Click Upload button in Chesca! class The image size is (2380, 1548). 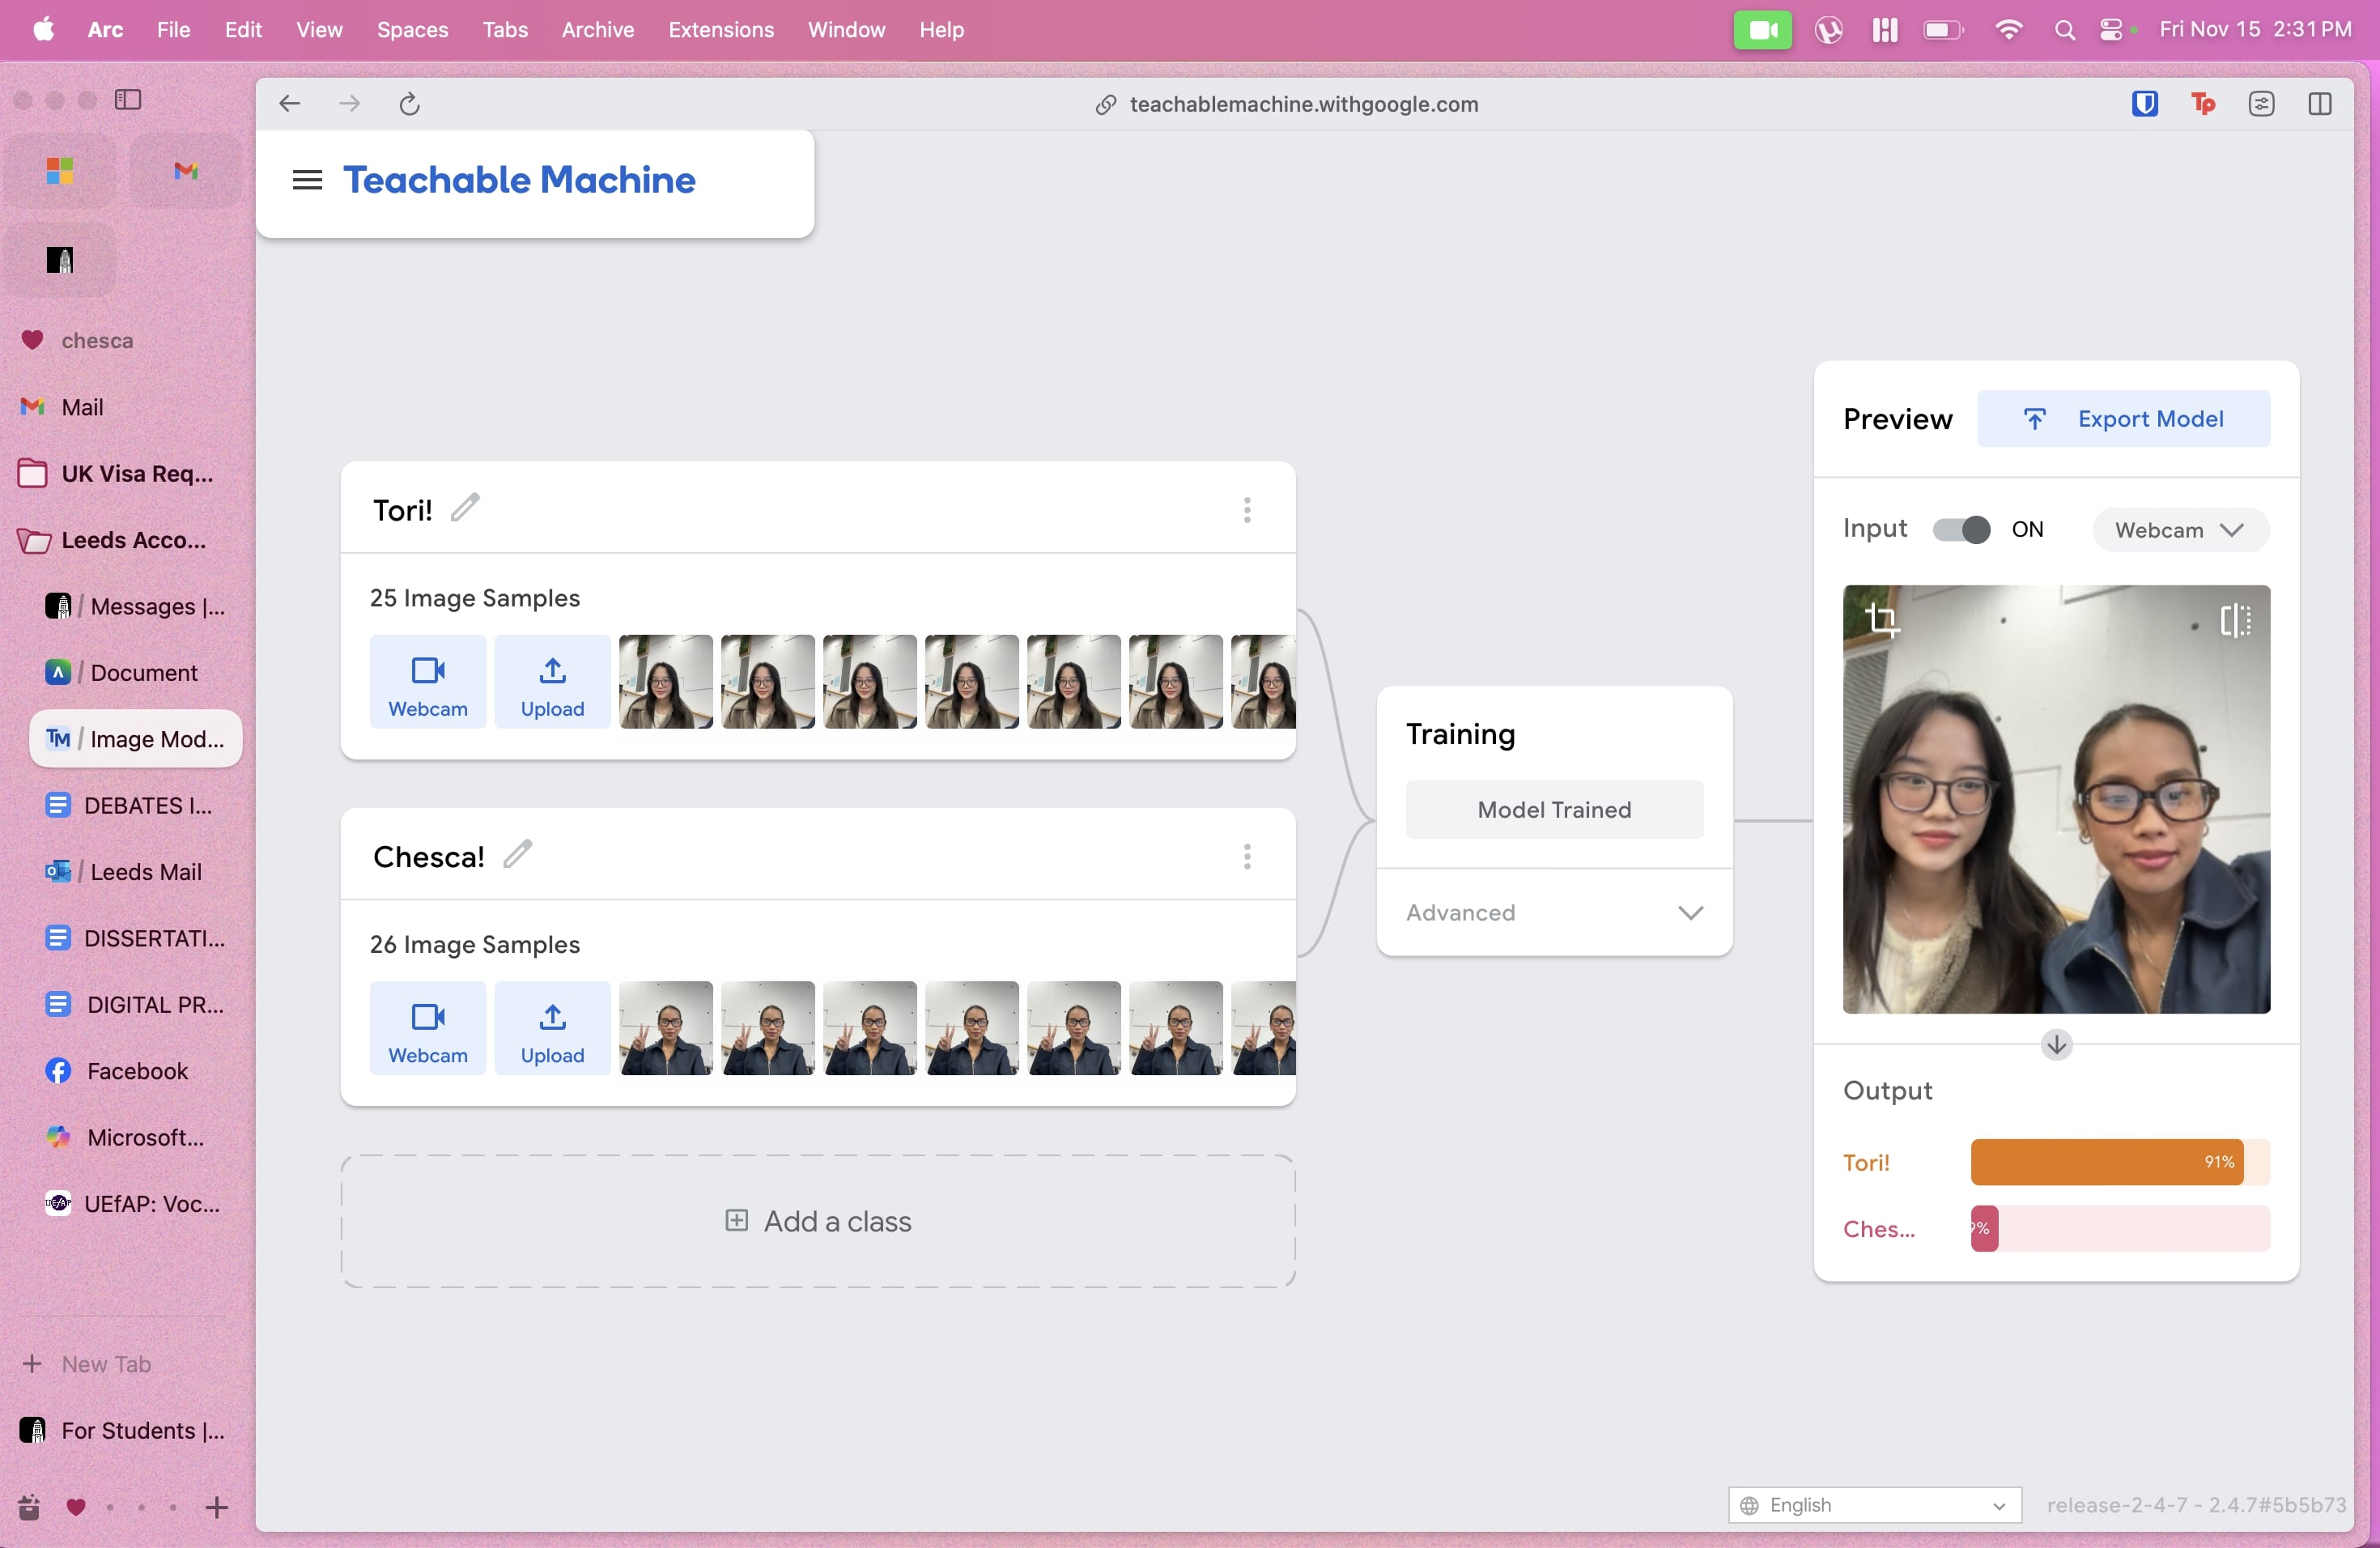coord(552,1029)
